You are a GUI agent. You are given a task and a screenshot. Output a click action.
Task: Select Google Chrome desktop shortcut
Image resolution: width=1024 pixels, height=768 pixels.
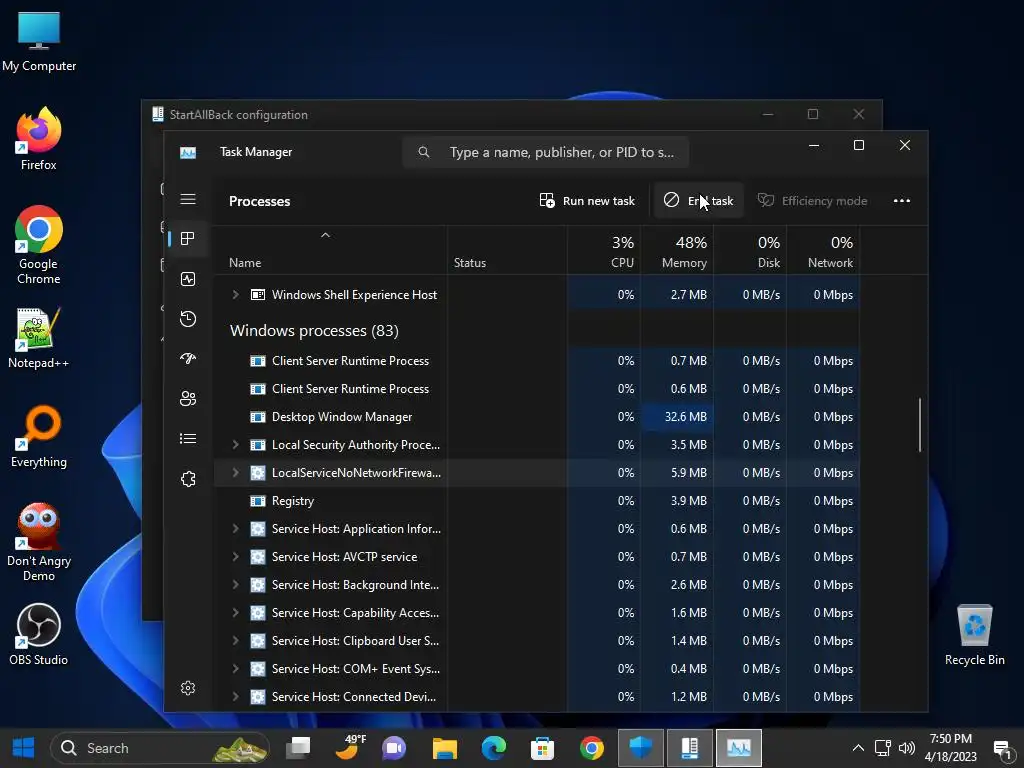tap(39, 246)
